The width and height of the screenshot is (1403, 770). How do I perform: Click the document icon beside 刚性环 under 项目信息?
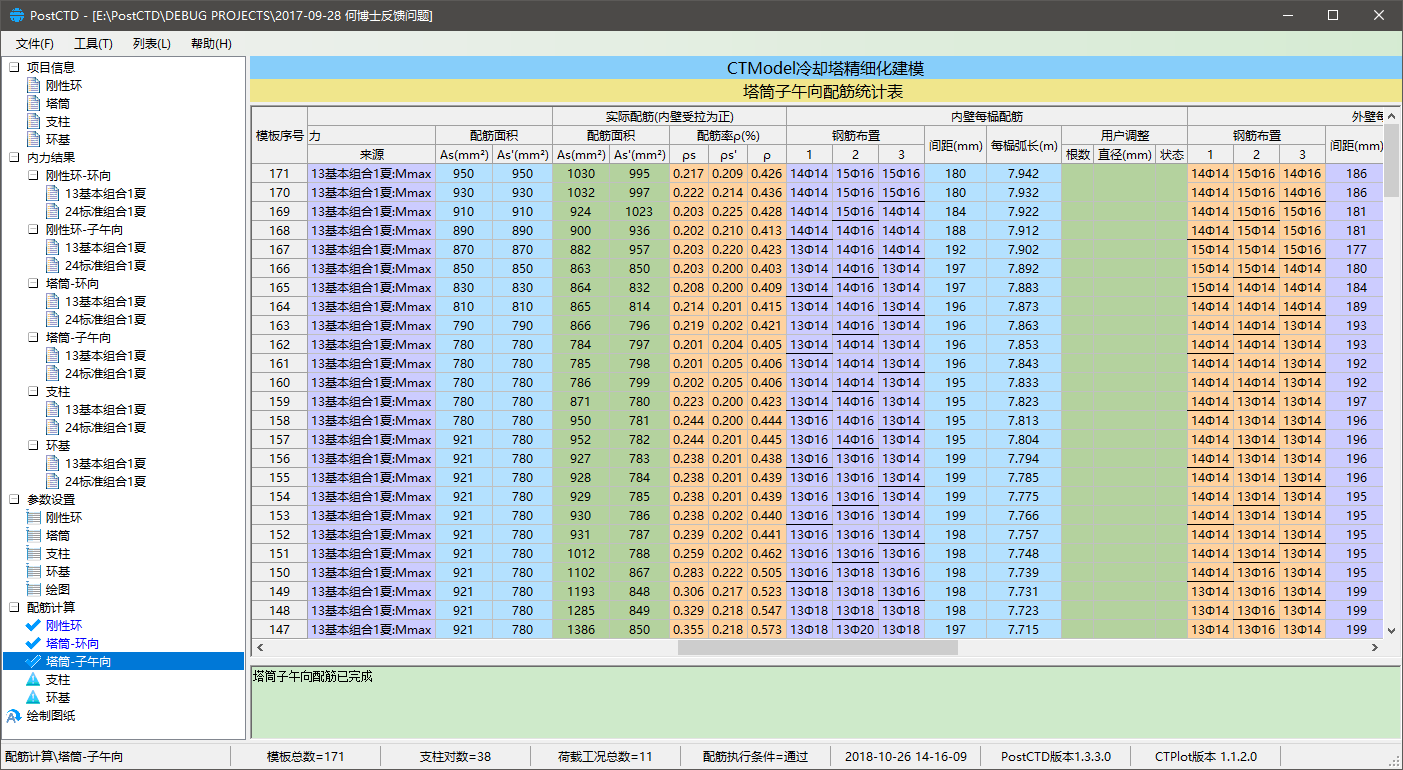tap(35, 86)
